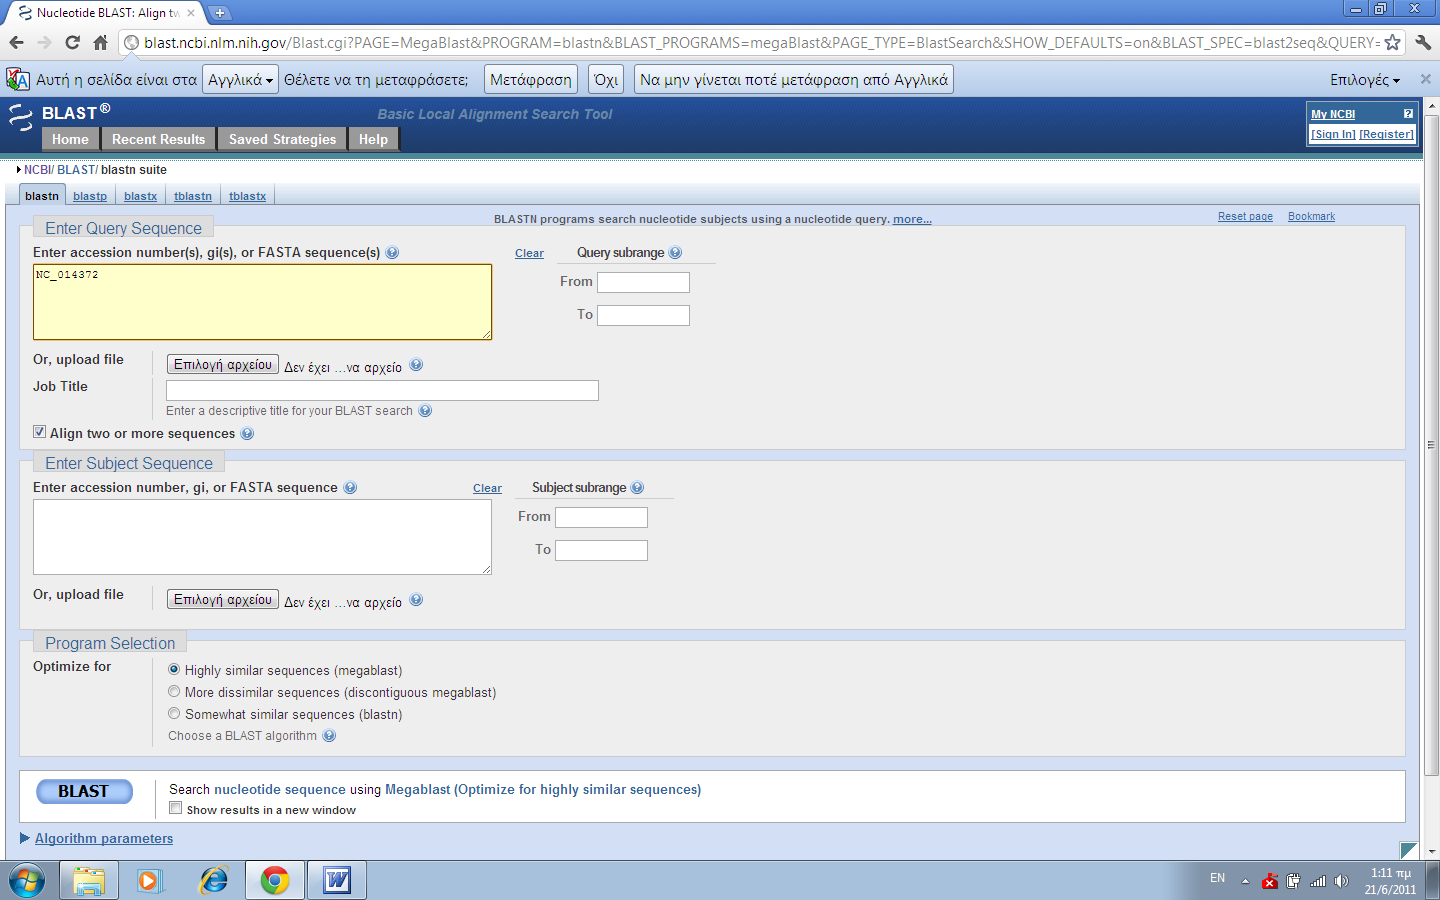Click never translate from English button
1440x900 pixels.
pos(794,79)
